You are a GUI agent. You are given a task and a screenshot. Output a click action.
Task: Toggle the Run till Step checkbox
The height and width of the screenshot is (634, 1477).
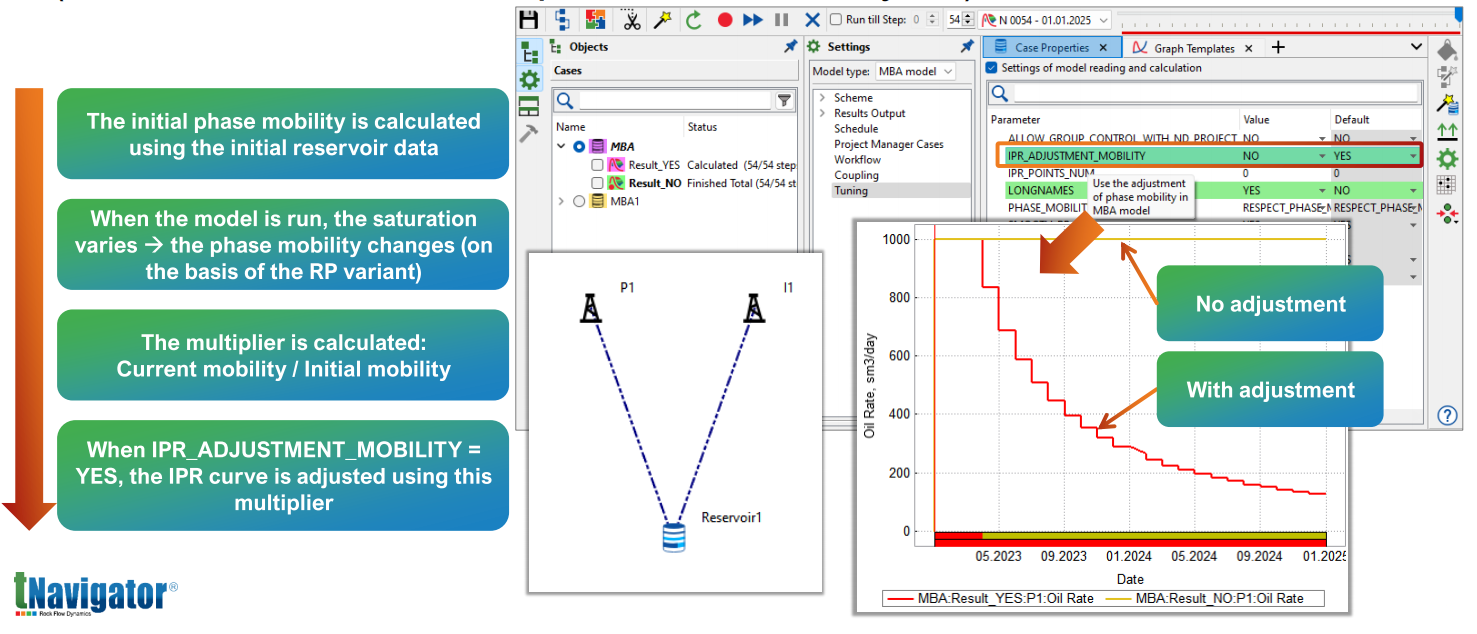point(836,19)
